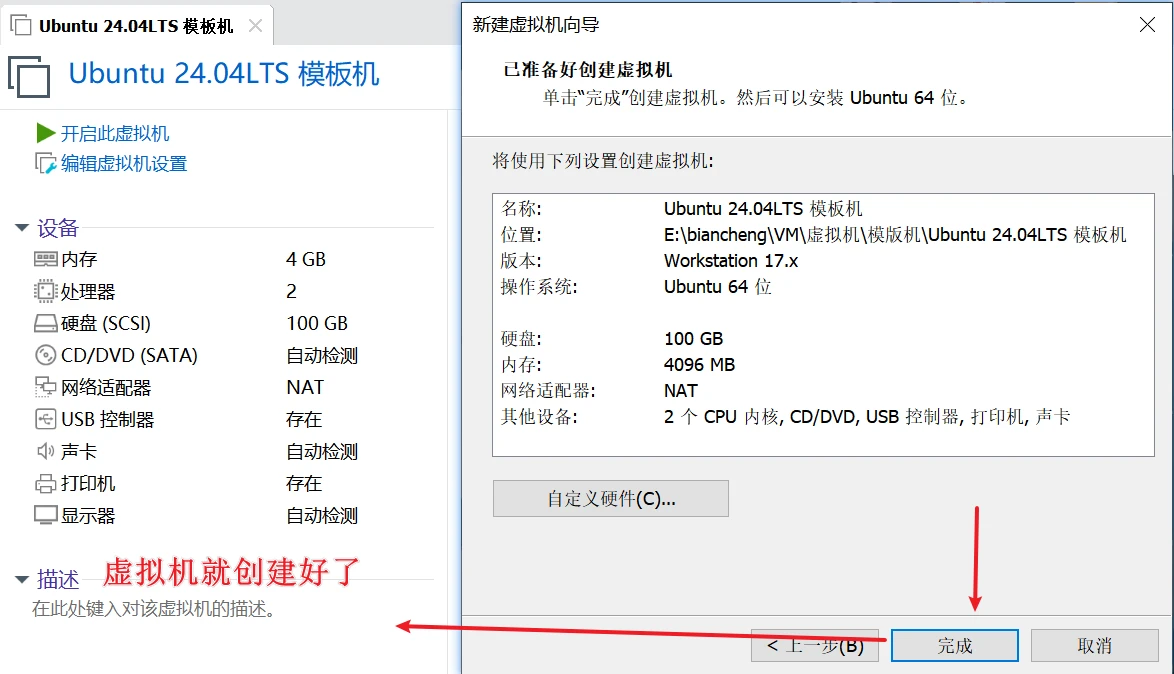Screen dimensions: 1174x674
Task: Switch to the Ubuntu 24.04LTS 模板机 tab
Action: coord(135,26)
